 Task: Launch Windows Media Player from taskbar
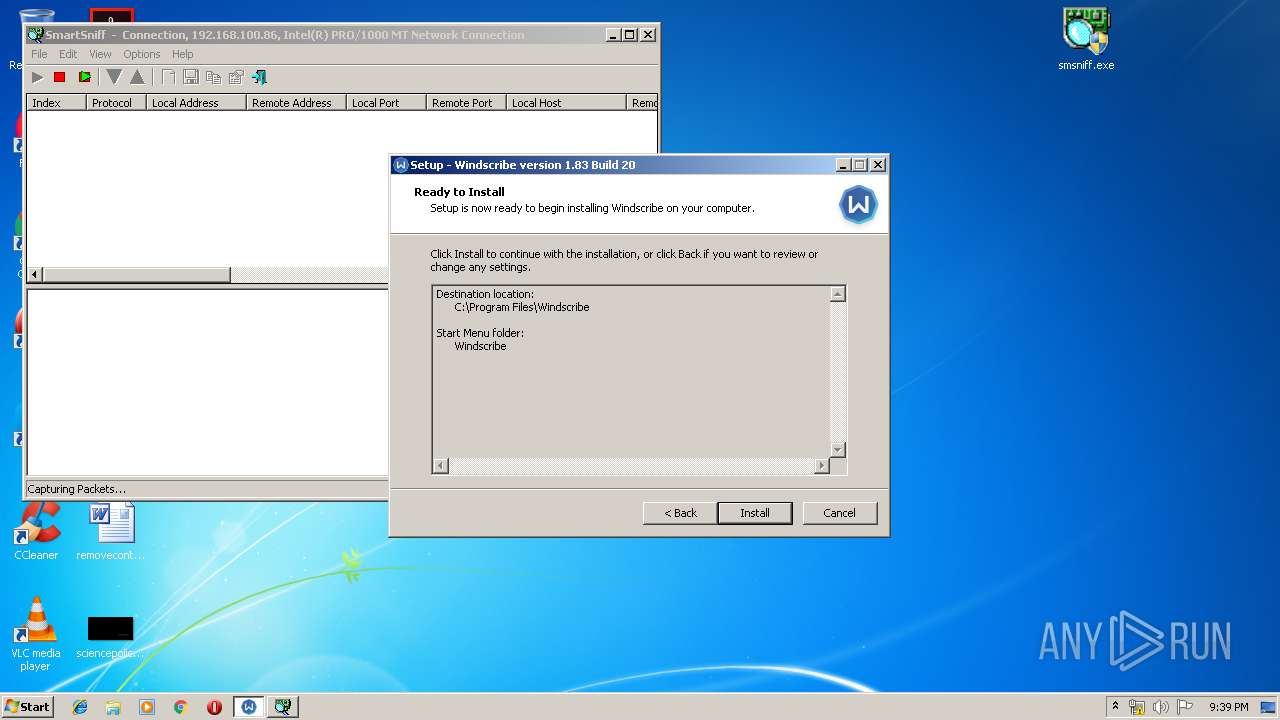147,707
